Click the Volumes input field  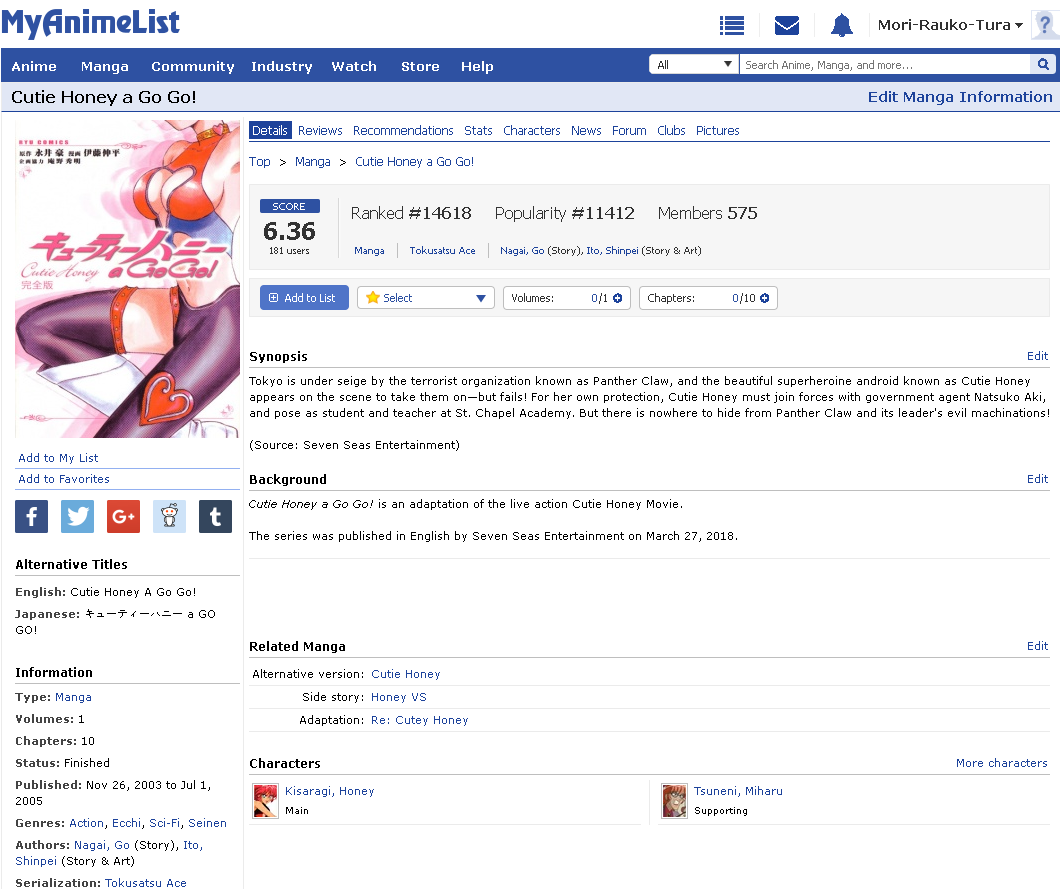[567, 298]
